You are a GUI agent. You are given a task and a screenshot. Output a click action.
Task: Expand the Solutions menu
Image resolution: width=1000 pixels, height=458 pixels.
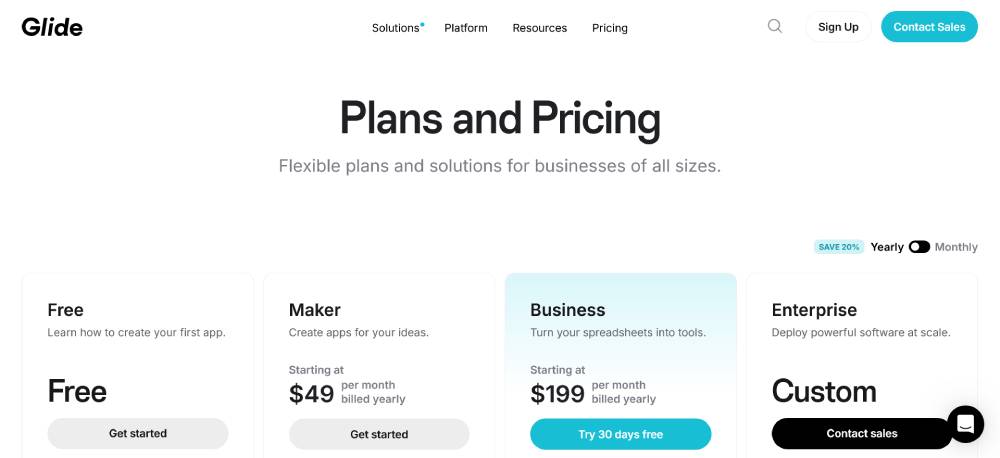[396, 28]
